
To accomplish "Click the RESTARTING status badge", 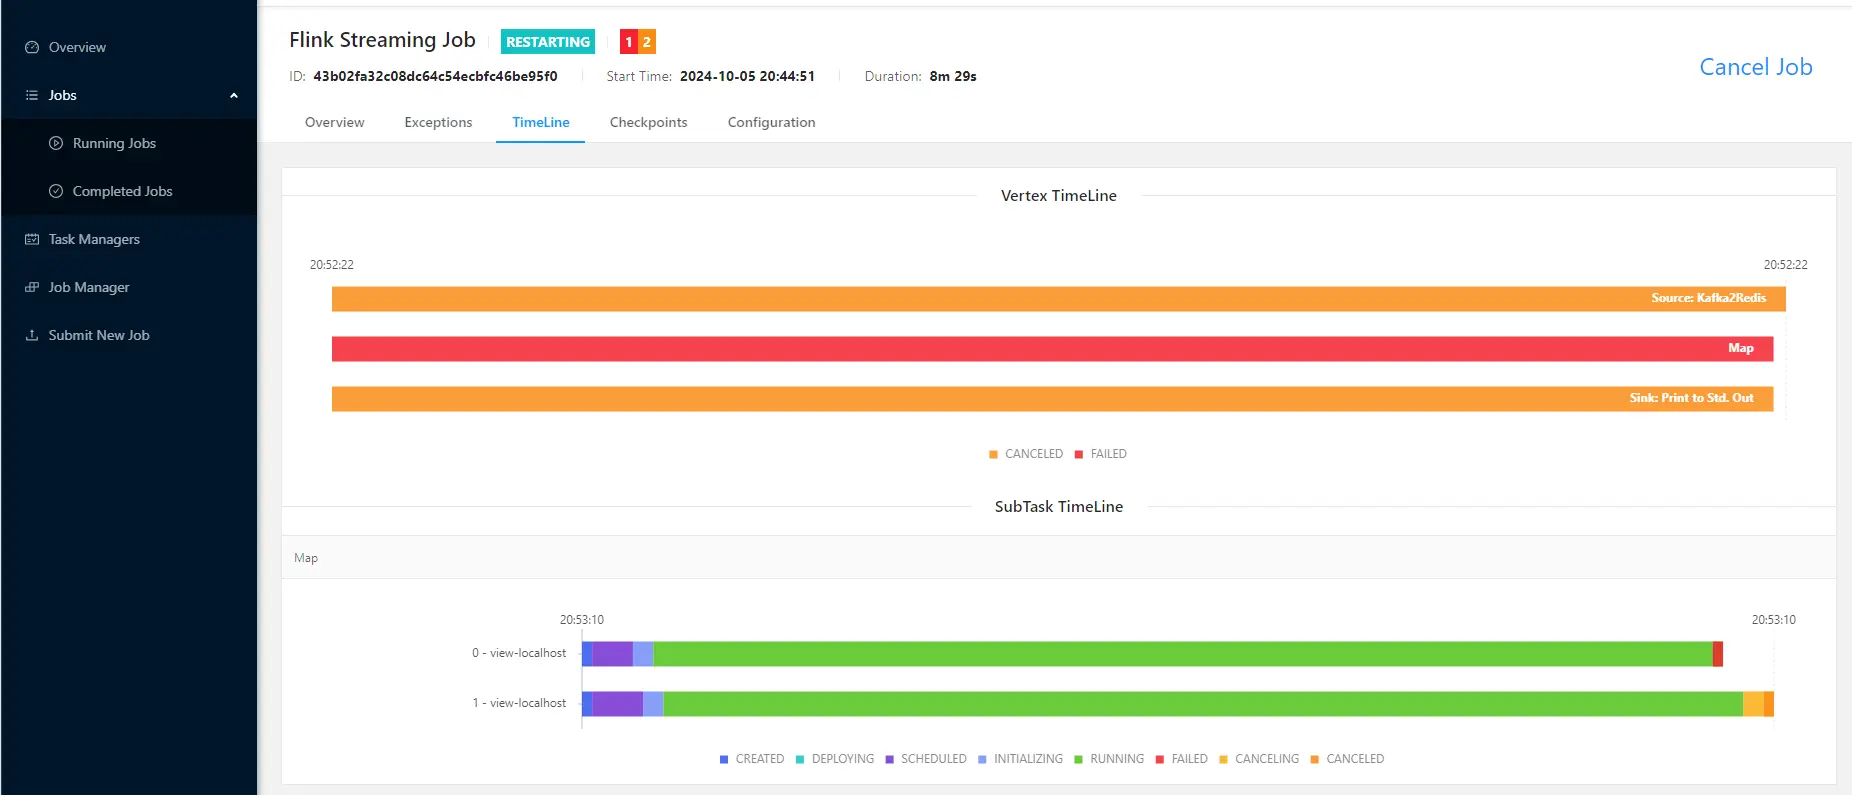I will click(548, 41).
